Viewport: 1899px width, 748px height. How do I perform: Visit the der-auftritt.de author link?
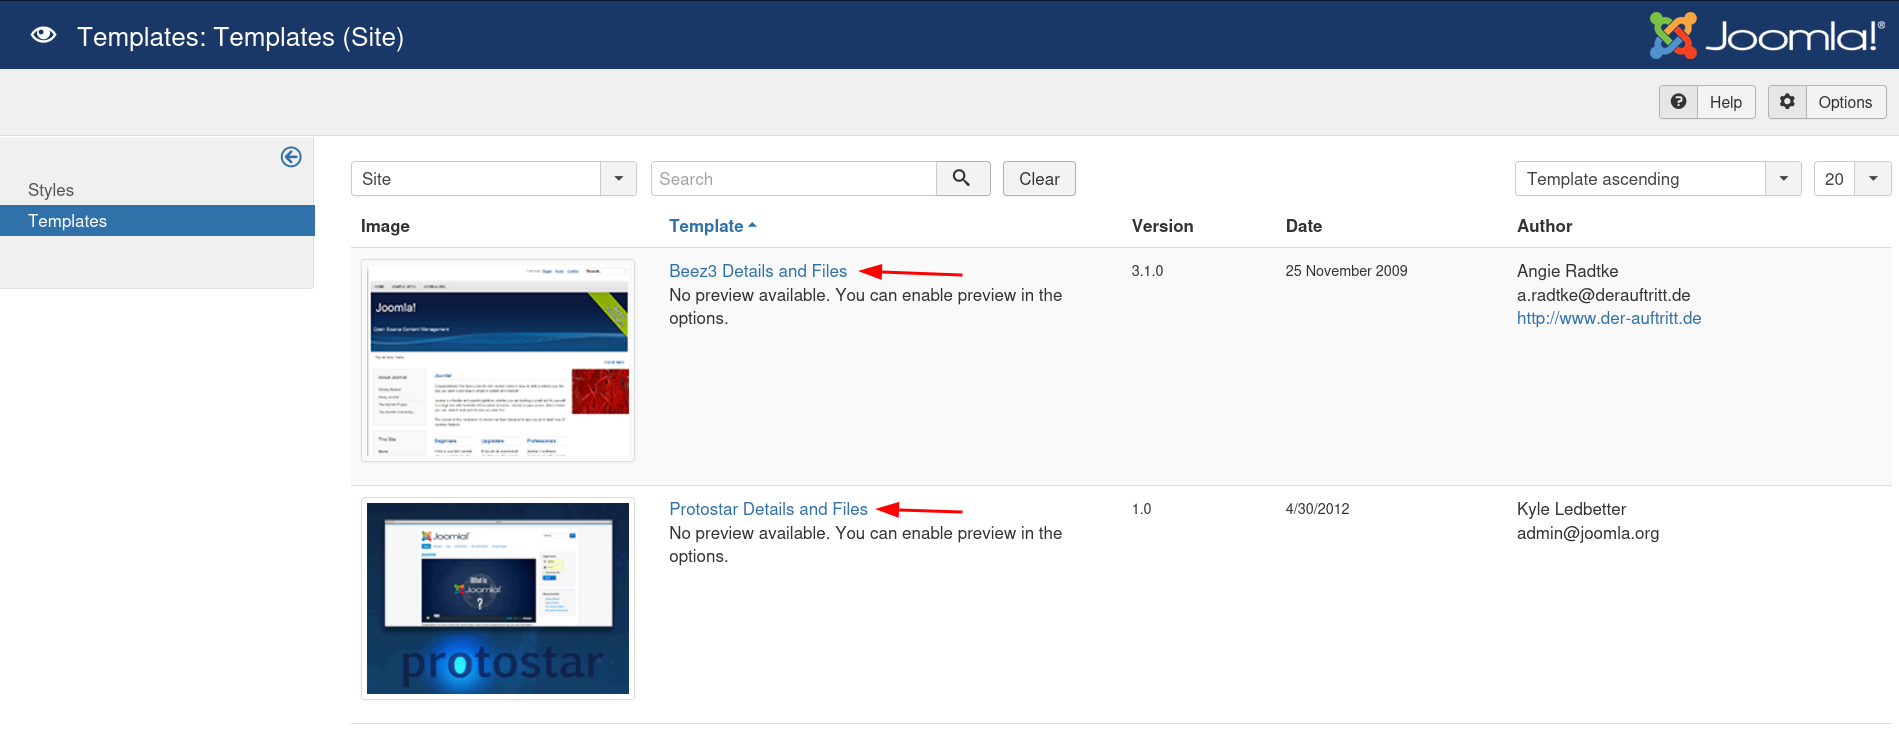point(1608,318)
